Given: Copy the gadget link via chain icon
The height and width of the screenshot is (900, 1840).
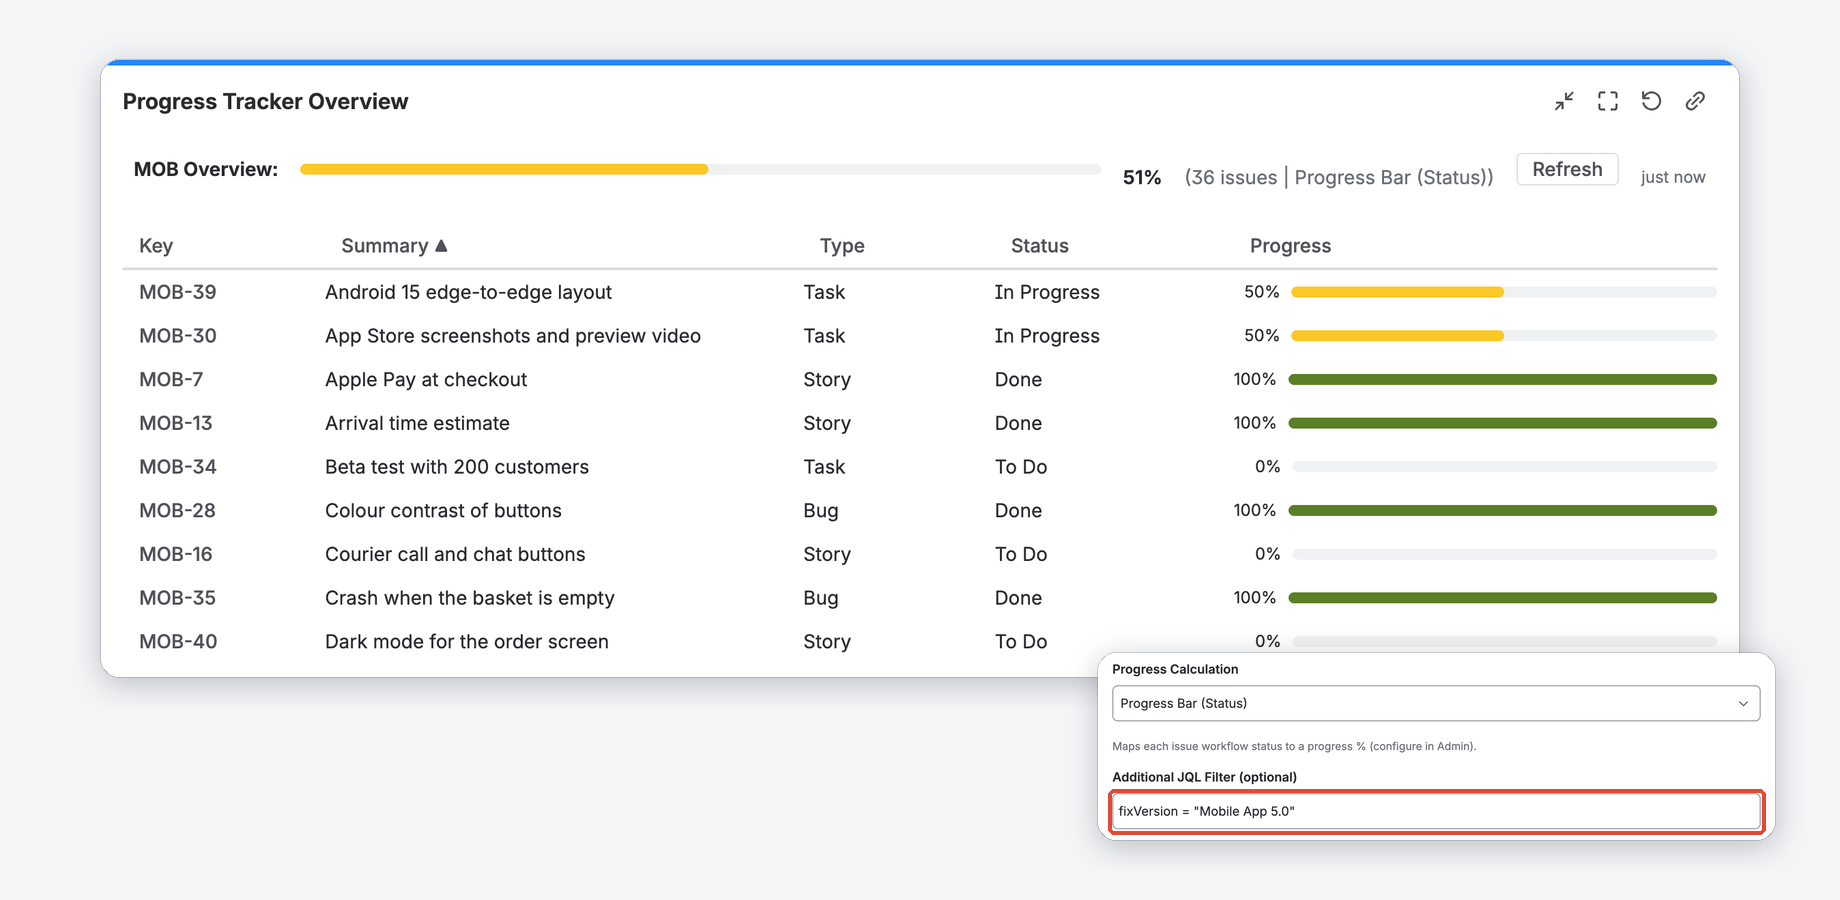Looking at the screenshot, I should pyautogui.click(x=1695, y=101).
